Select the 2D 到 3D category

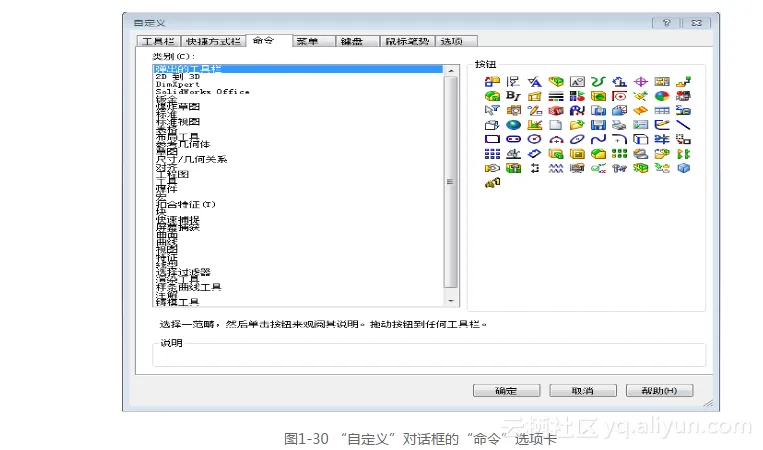coord(178,77)
